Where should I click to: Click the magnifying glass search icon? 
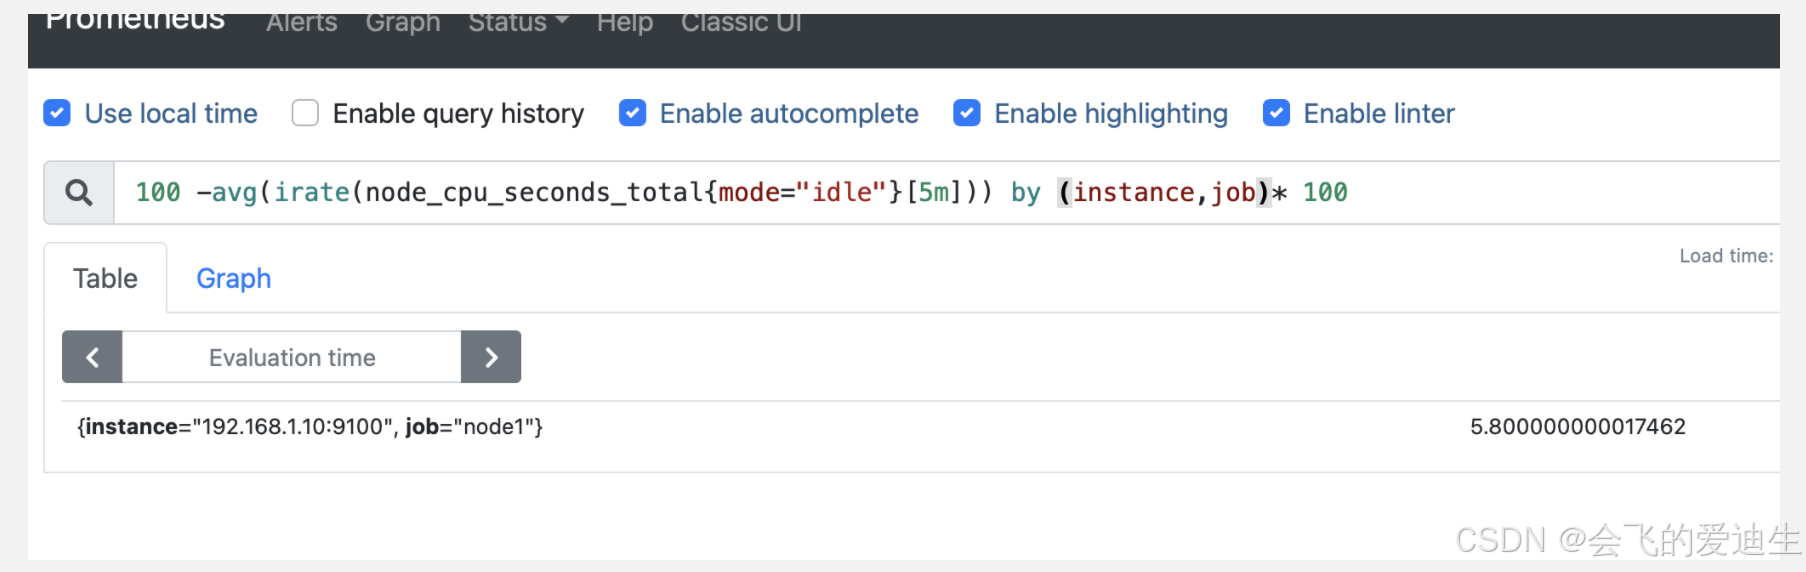[79, 192]
